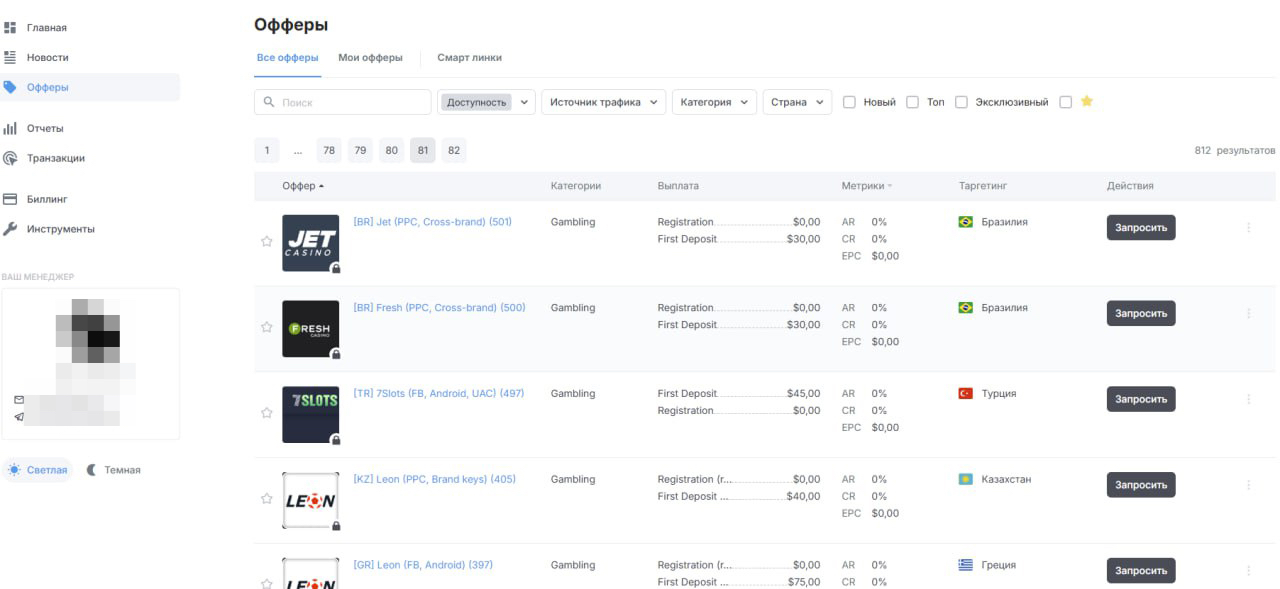Click the Инструменты wrench icon
The width and height of the screenshot is (1280, 589).
coord(10,229)
